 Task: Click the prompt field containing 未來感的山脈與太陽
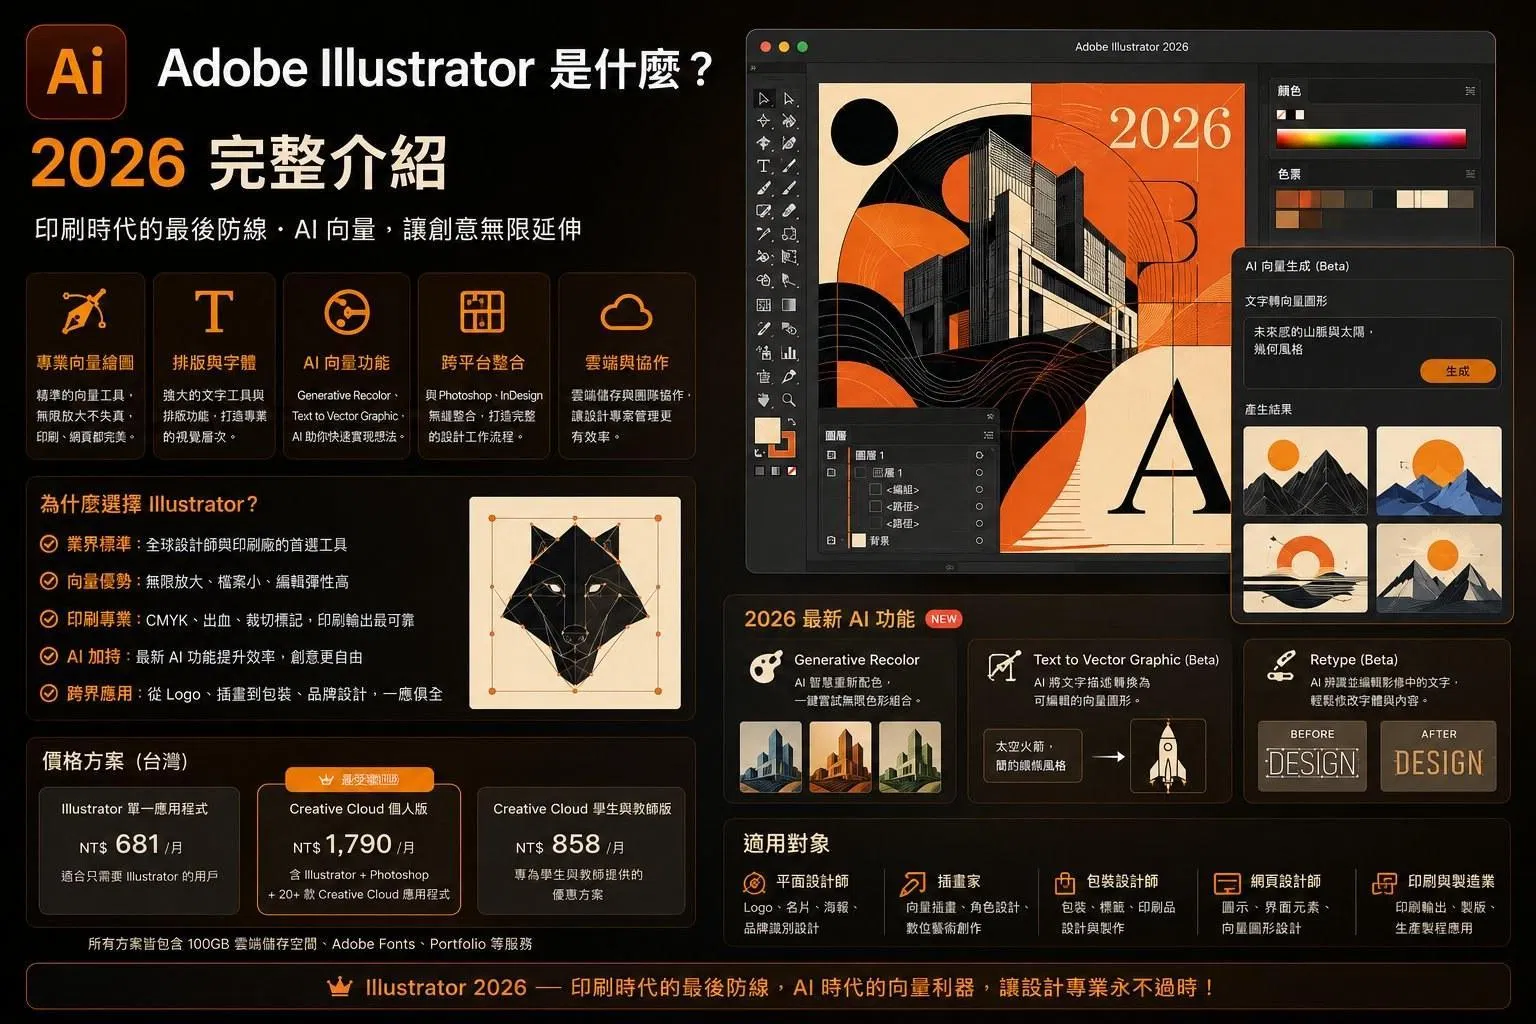(x=1372, y=352)
